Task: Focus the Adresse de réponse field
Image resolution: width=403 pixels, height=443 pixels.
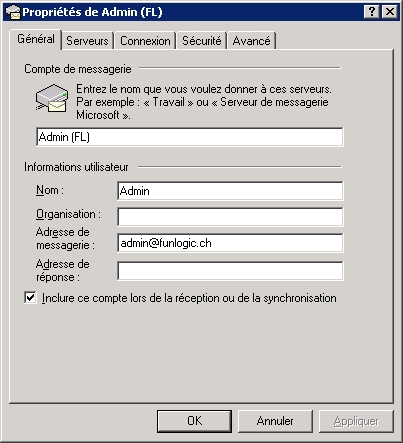Action: click(230, 271)
